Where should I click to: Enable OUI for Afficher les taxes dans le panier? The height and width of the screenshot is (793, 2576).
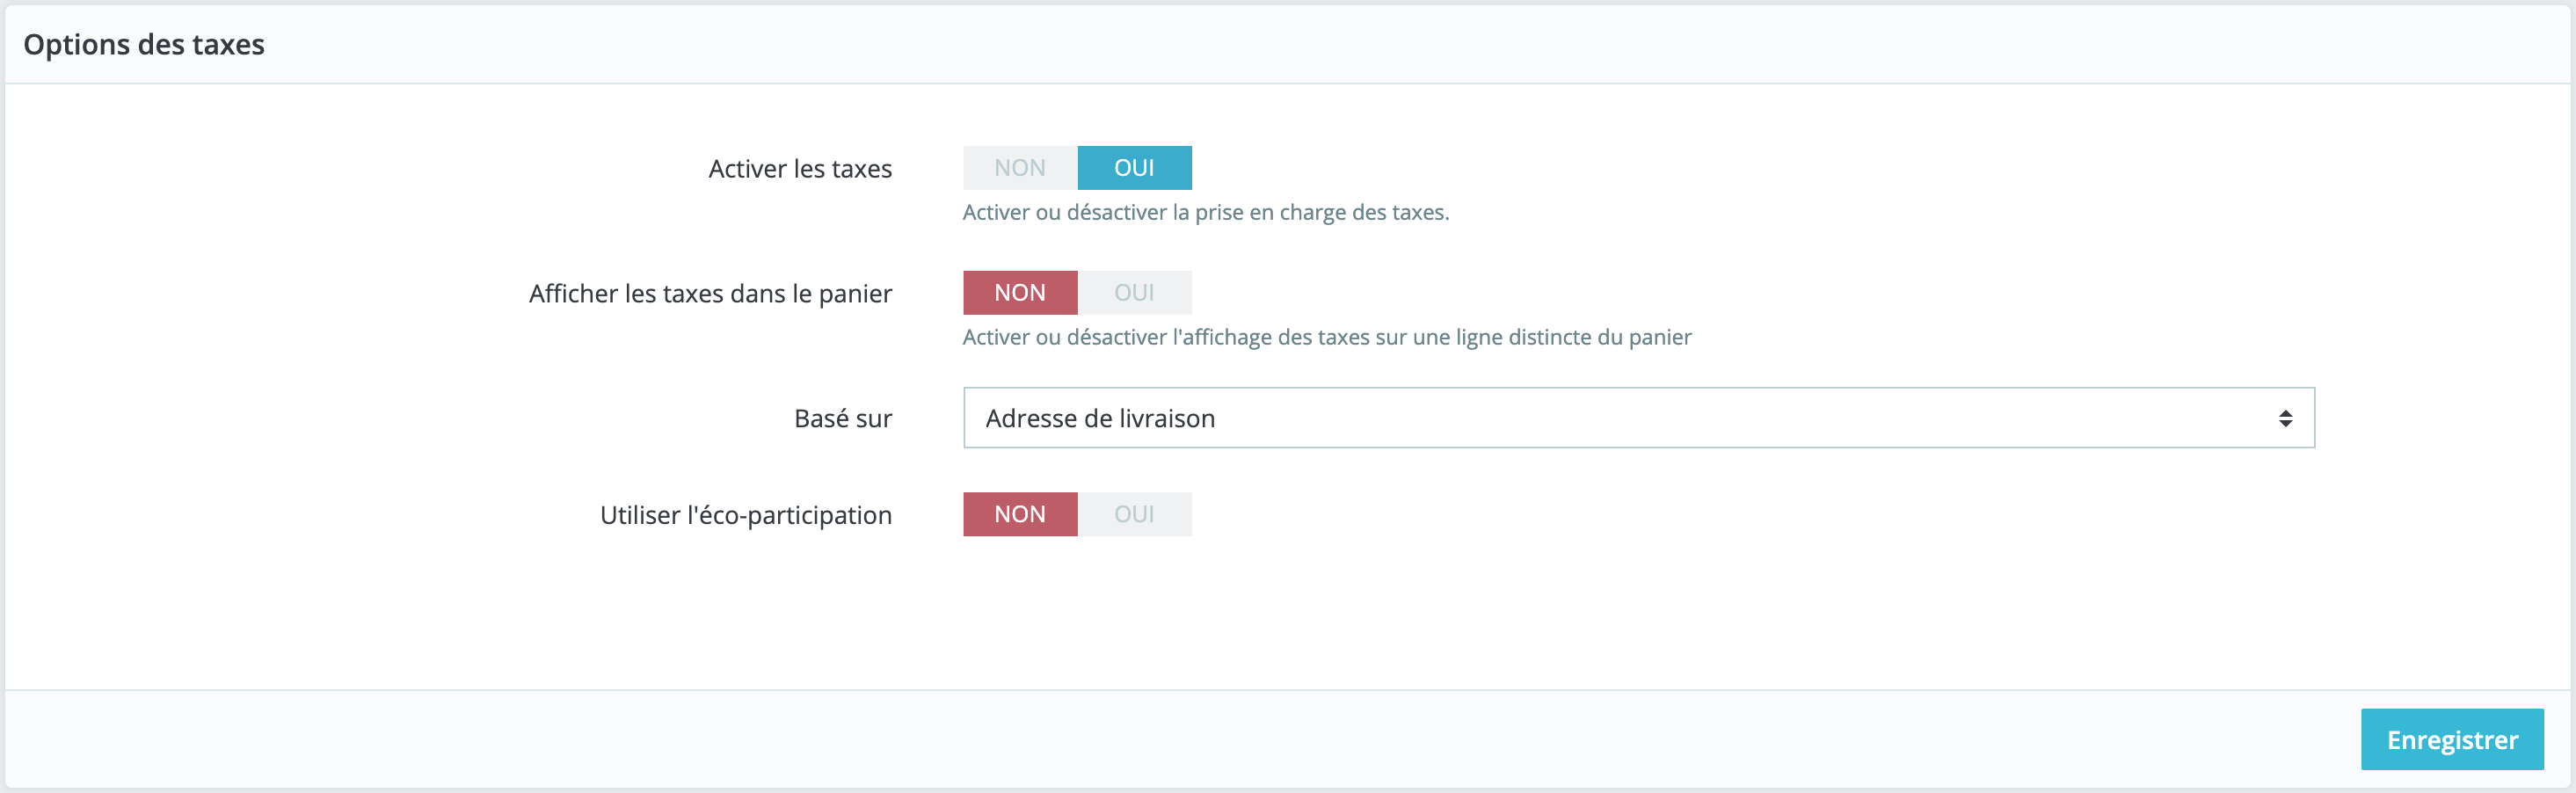[x=1134, y=293]
